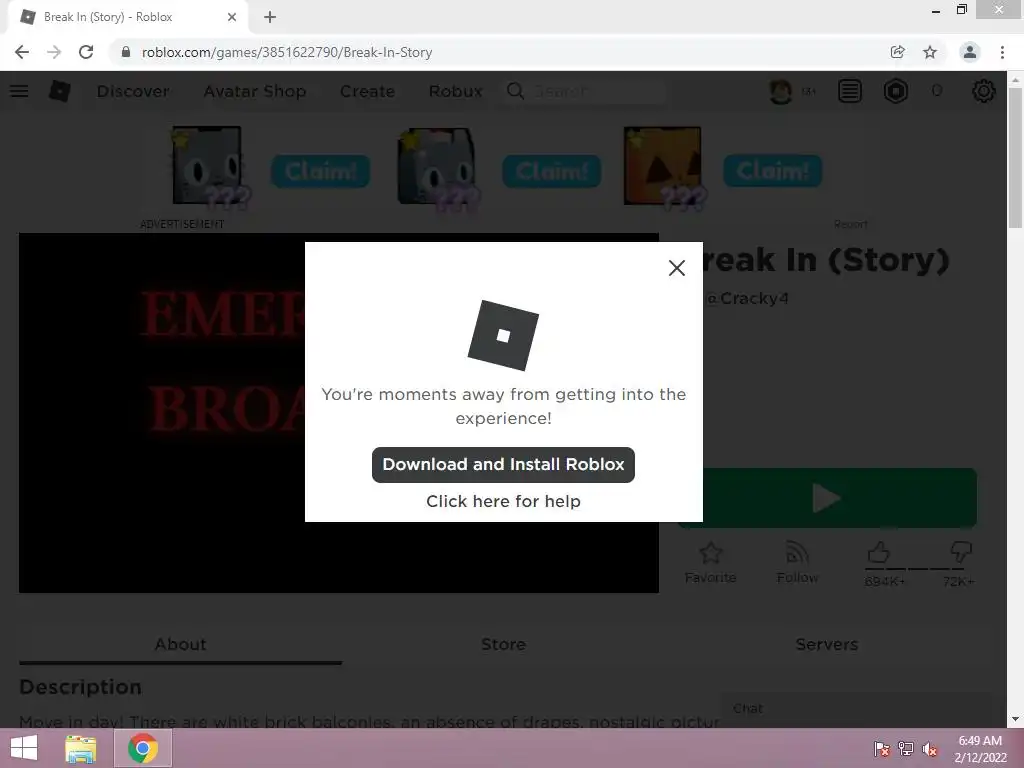Click the game video thumbnail
Image resolution: width=1024 pixels, height=768 pixels.
(162, 413)
